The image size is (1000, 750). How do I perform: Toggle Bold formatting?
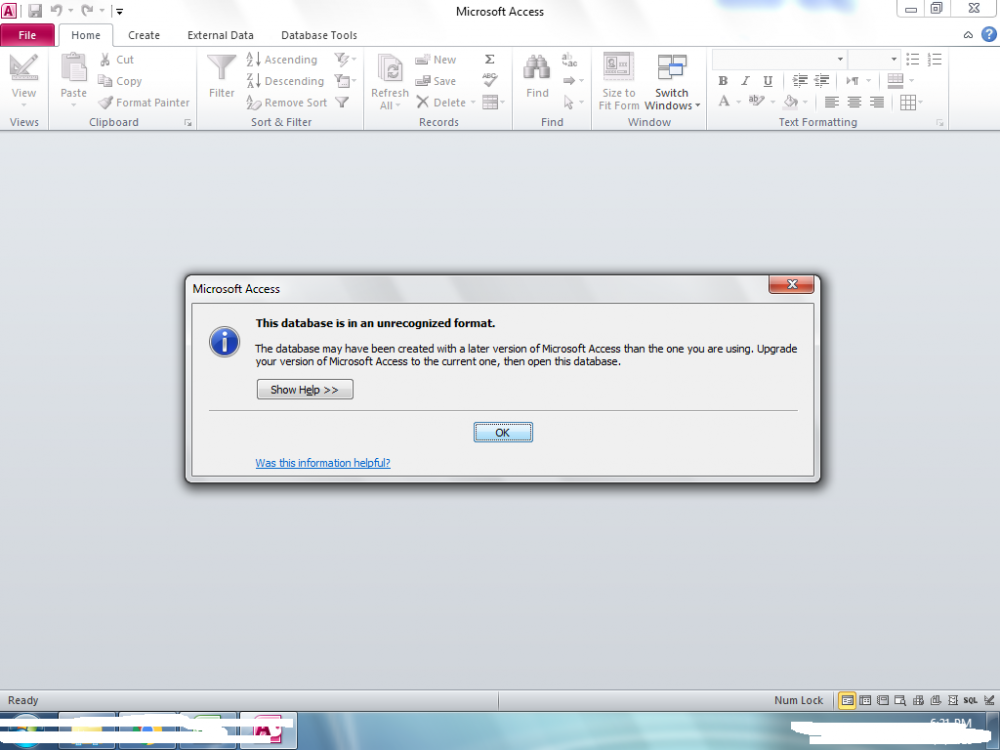pyautogui.click(x=723, y=81)
